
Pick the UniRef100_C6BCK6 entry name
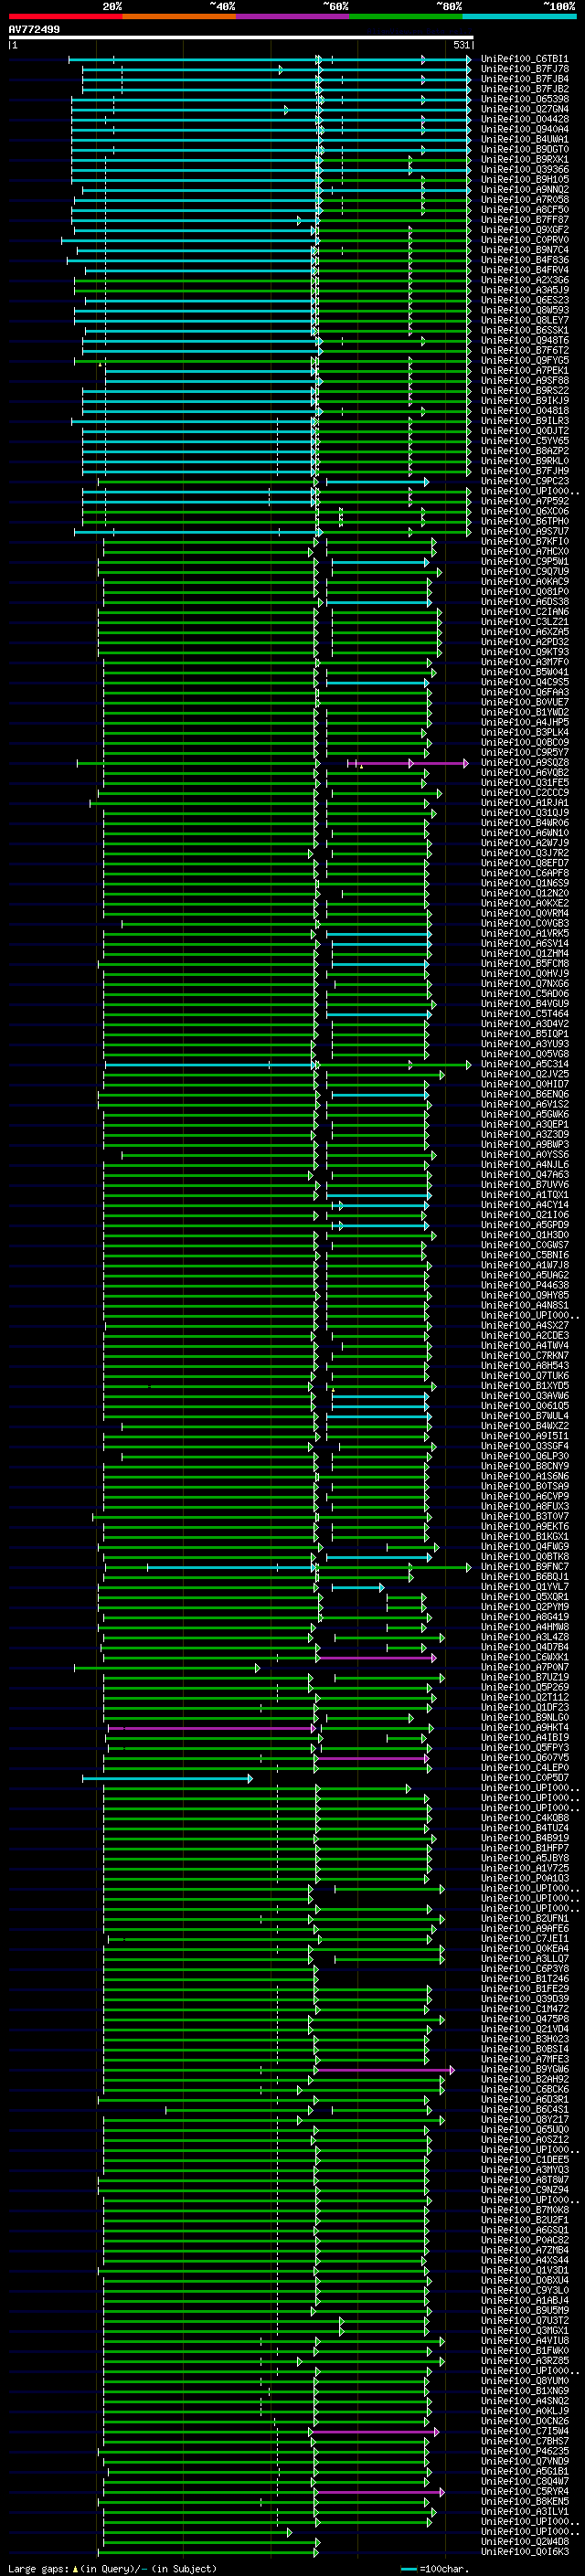(x=525, y=2089)
